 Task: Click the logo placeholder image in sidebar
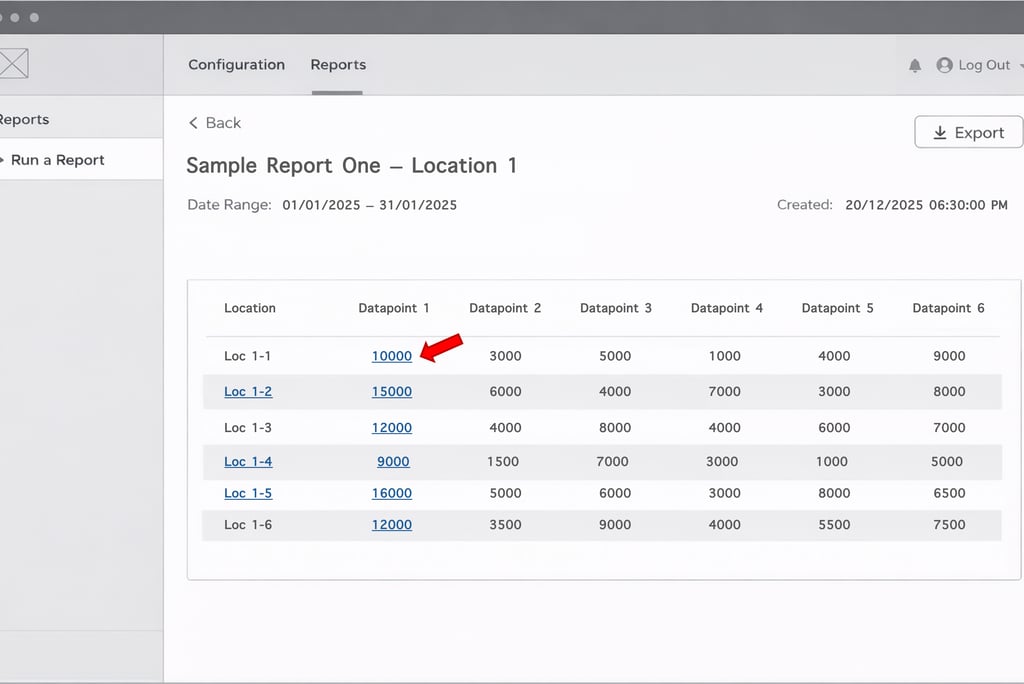(x=13, y=64)
